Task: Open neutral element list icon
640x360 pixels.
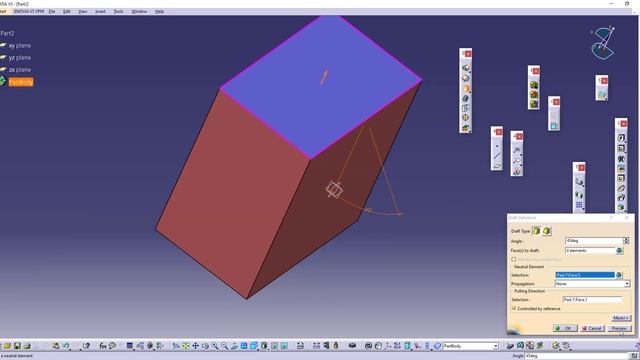Action: [x=619, y=275]
